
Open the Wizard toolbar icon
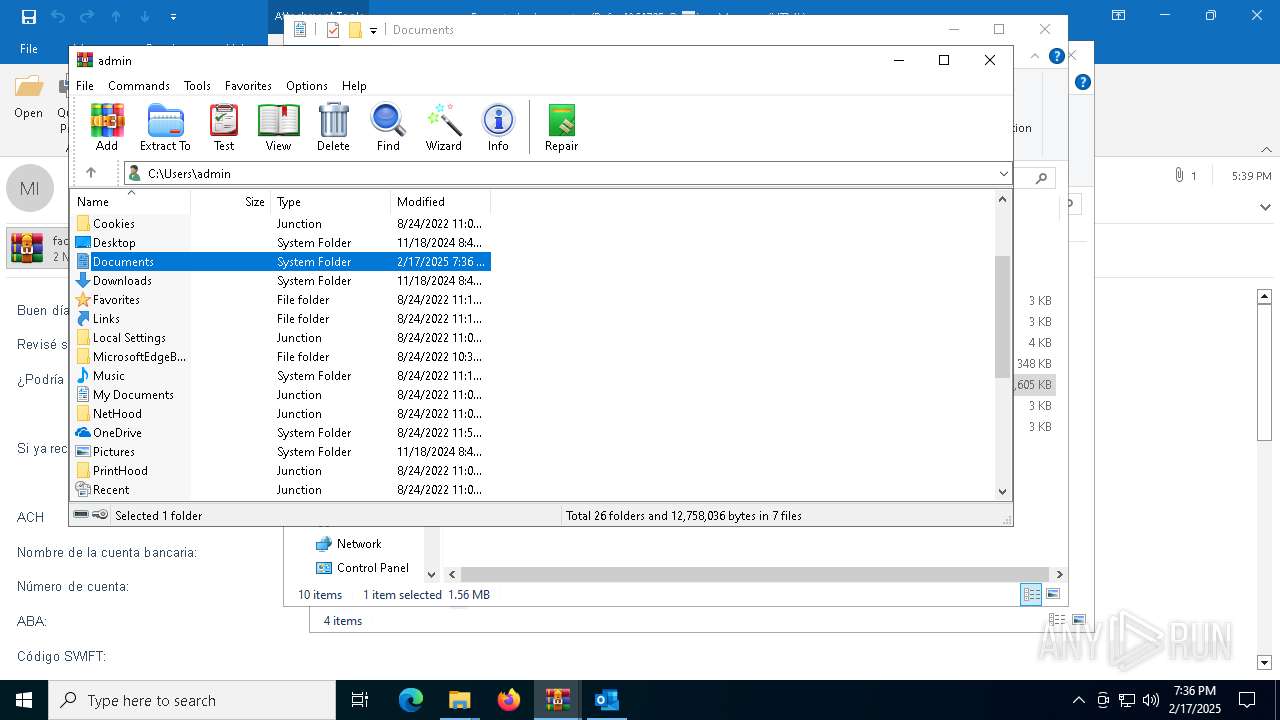click(x=443, y=127)
